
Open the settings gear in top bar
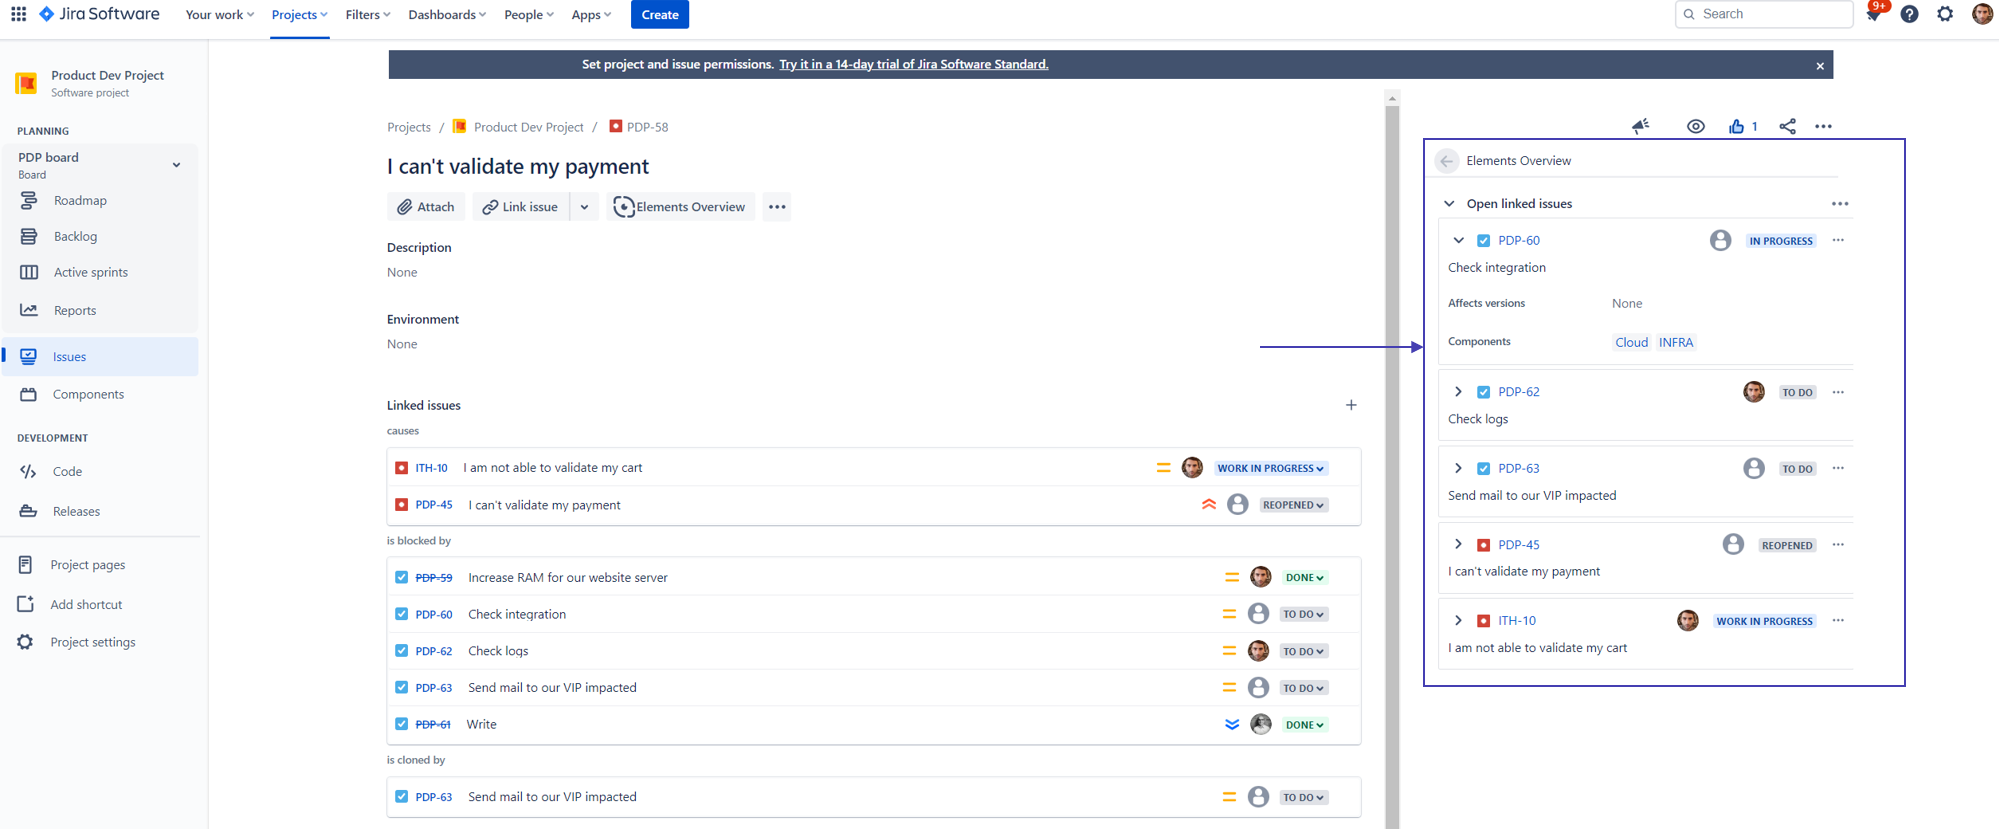point(1945,14)
